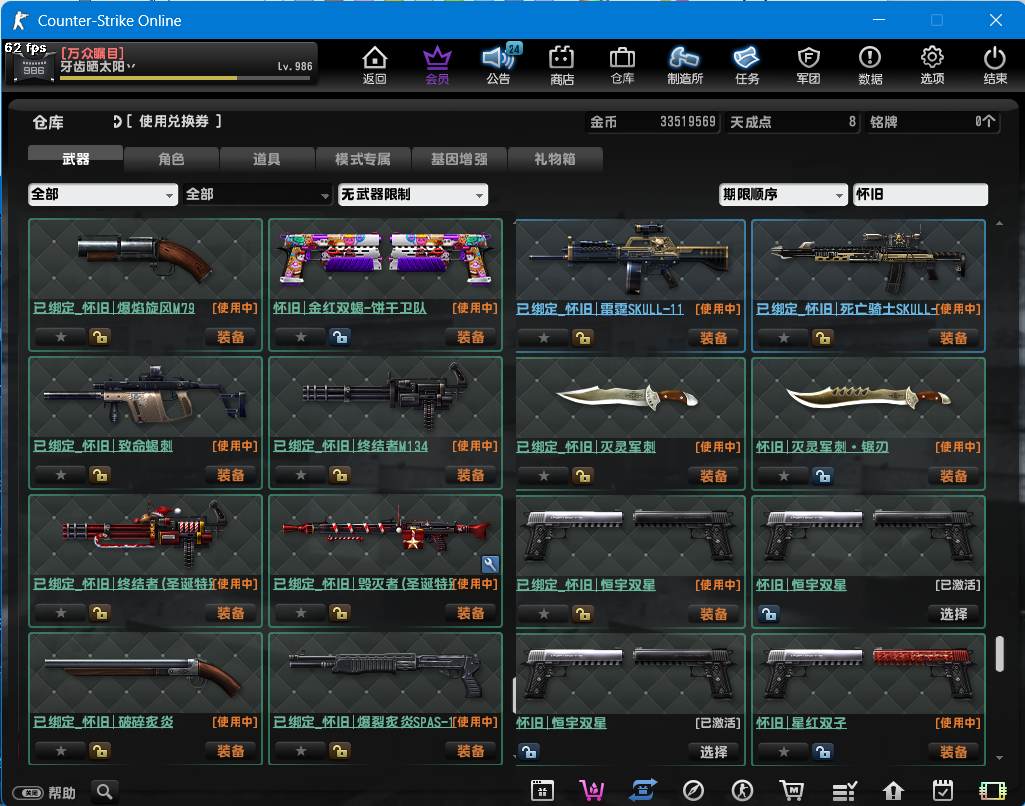Screen dimensions: 1025x806
Task: Expand the 无武器限制 dropdown
Action: tap(412, 194)
